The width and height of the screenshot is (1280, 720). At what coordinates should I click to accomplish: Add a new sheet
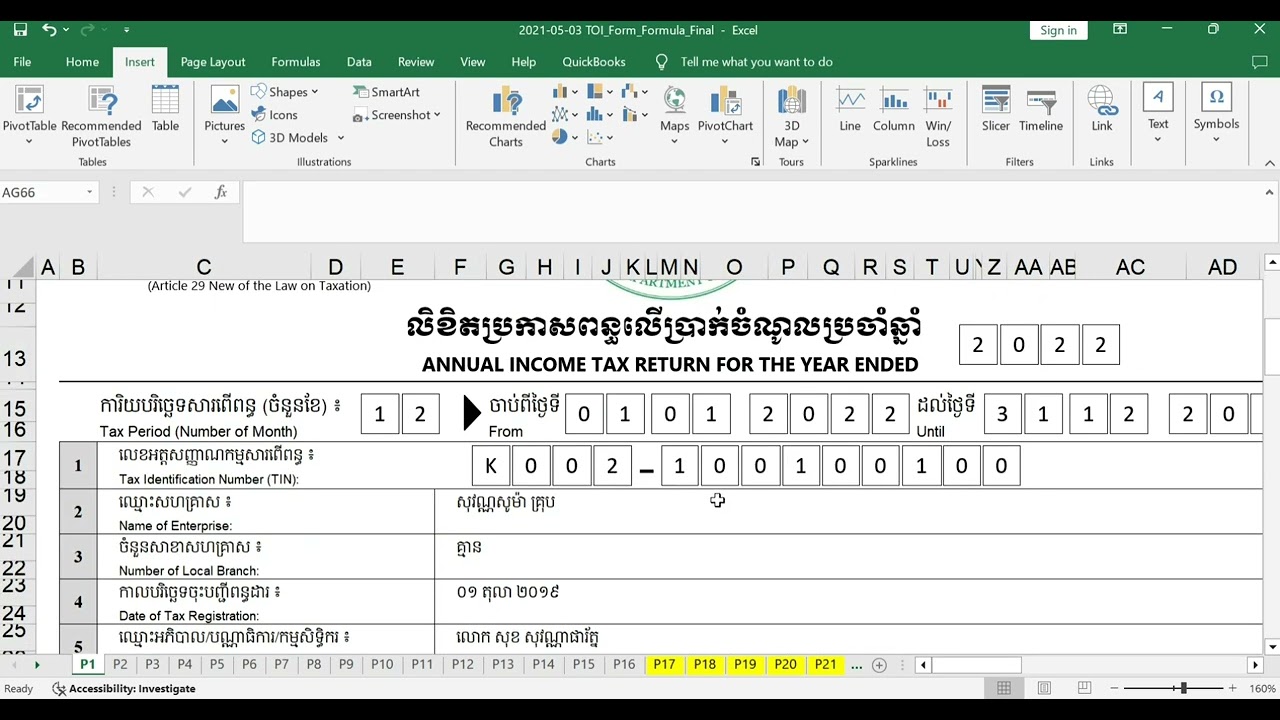(879, 665)
